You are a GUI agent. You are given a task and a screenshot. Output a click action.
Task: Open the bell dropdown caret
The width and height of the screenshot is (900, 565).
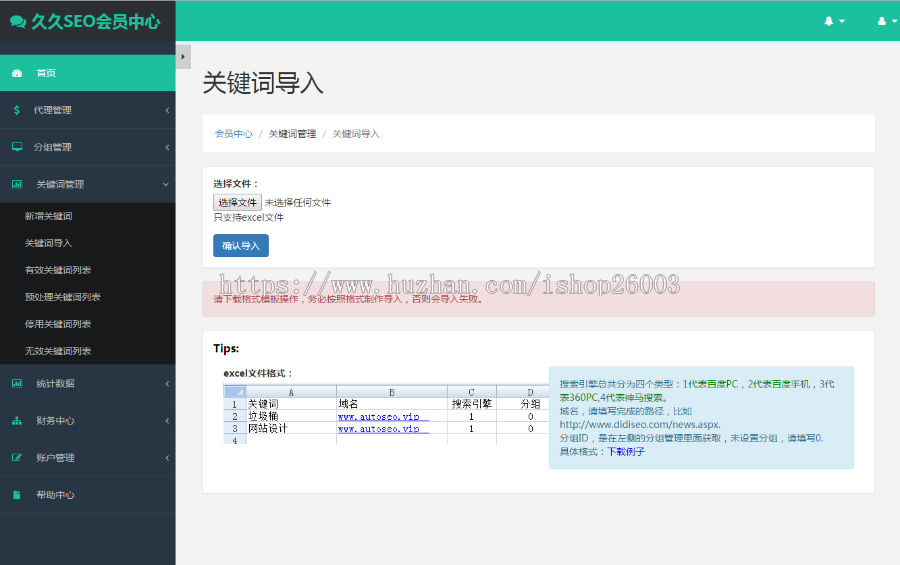(842, 21)
